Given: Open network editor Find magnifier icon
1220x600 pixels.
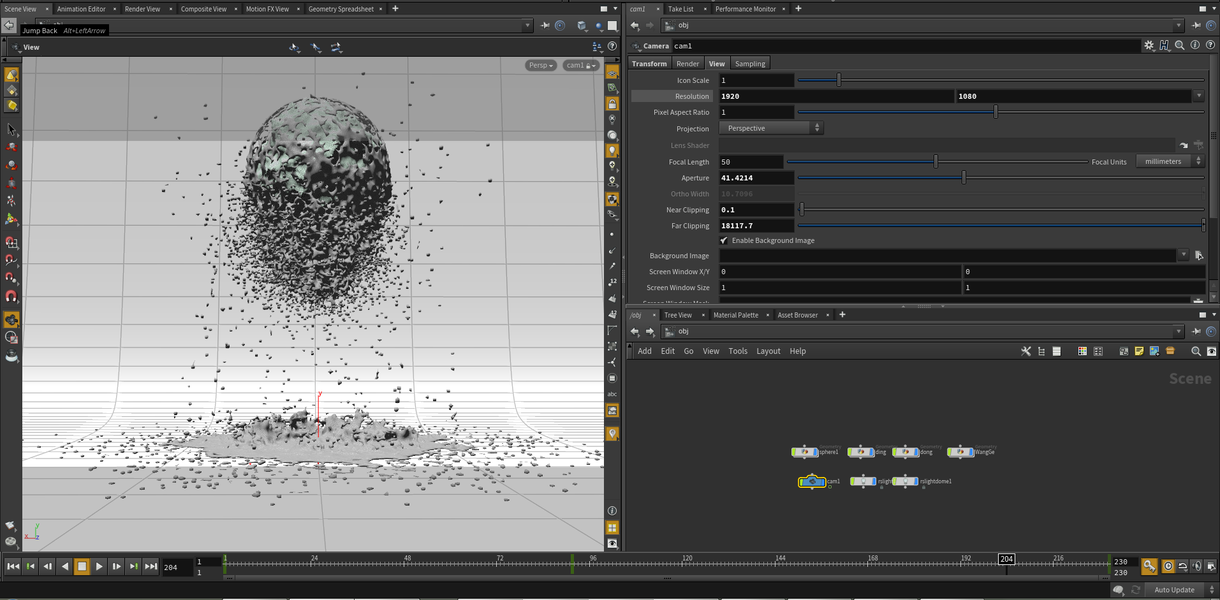Looking at the screenshot, I should tap(1196, 351).
